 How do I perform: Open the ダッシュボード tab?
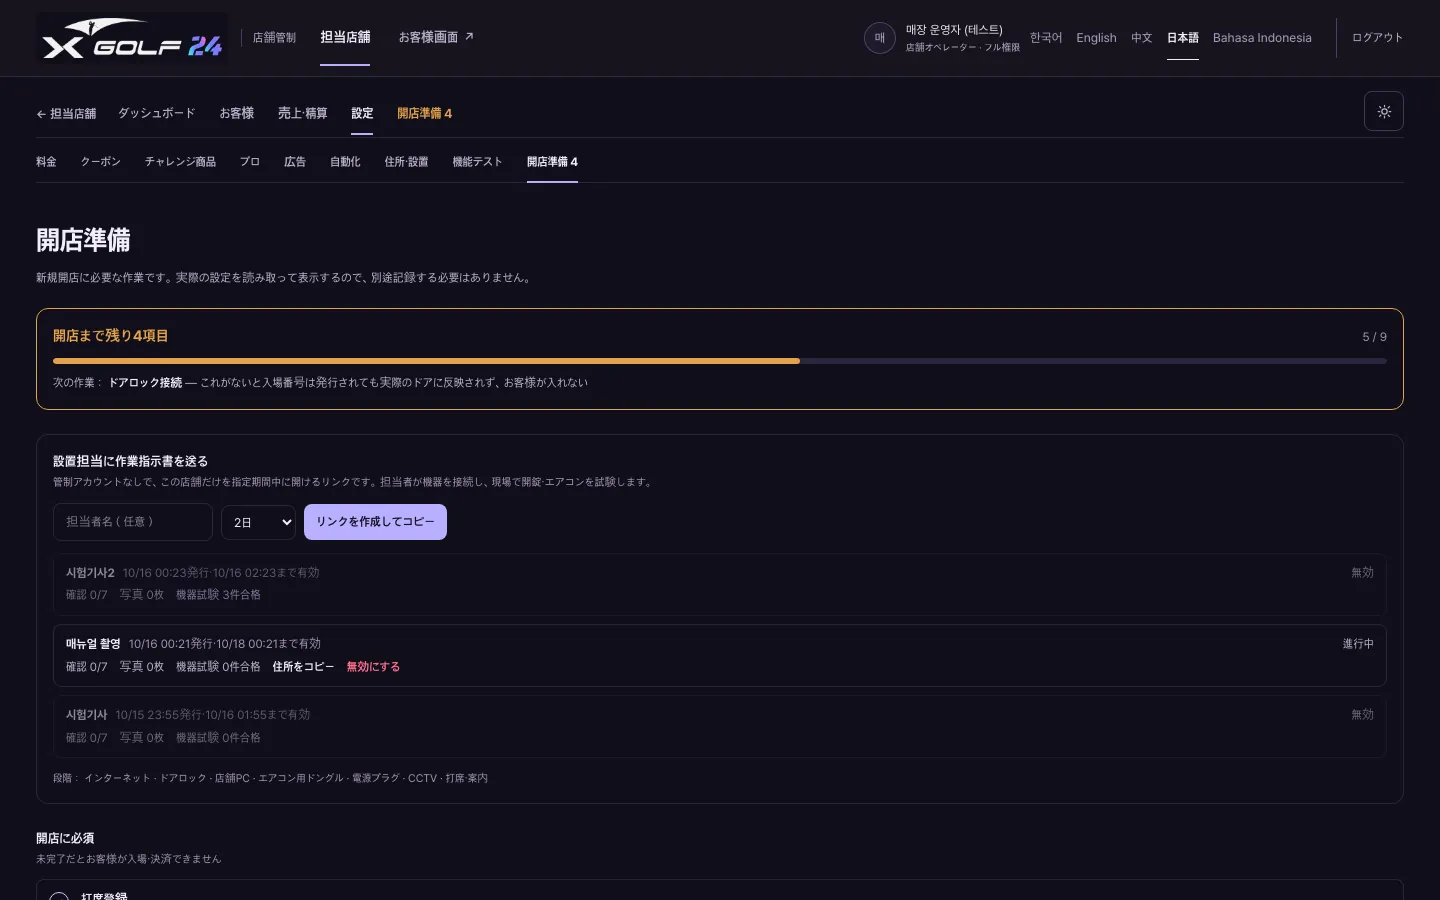coord(157,114)
